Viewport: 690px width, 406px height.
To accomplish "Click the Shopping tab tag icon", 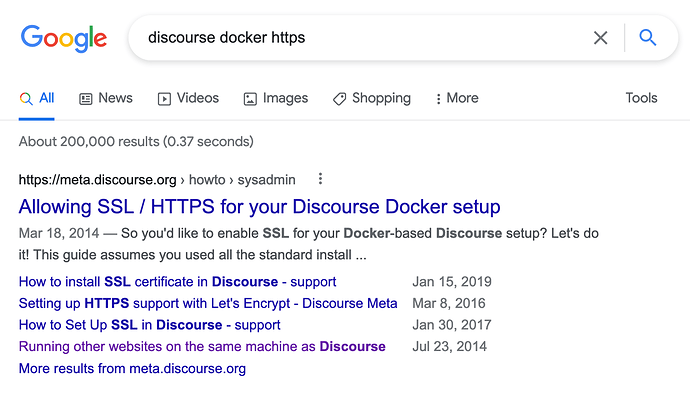I will pos(339,99).
